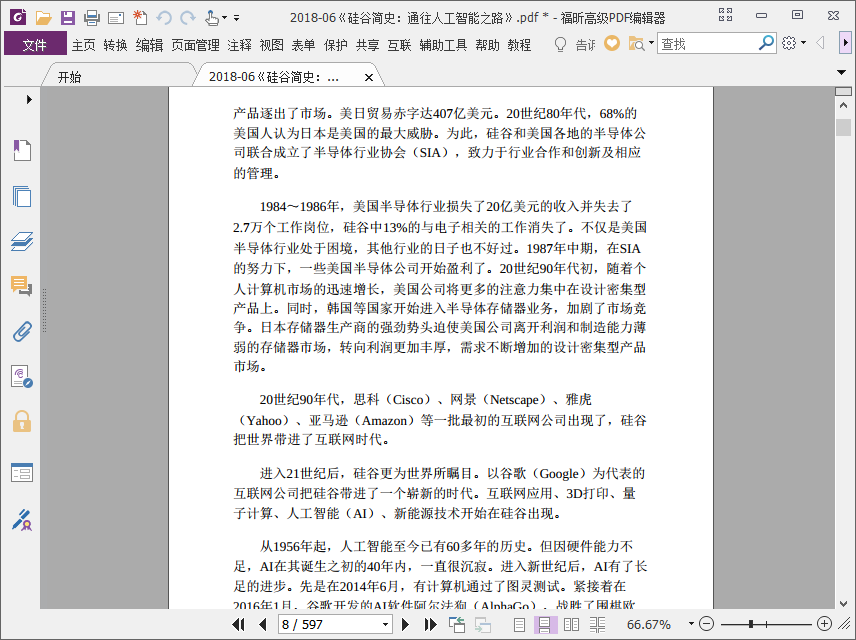Open the 保护 tab
The image size is (856, 640).
click(x=335, y=45)
